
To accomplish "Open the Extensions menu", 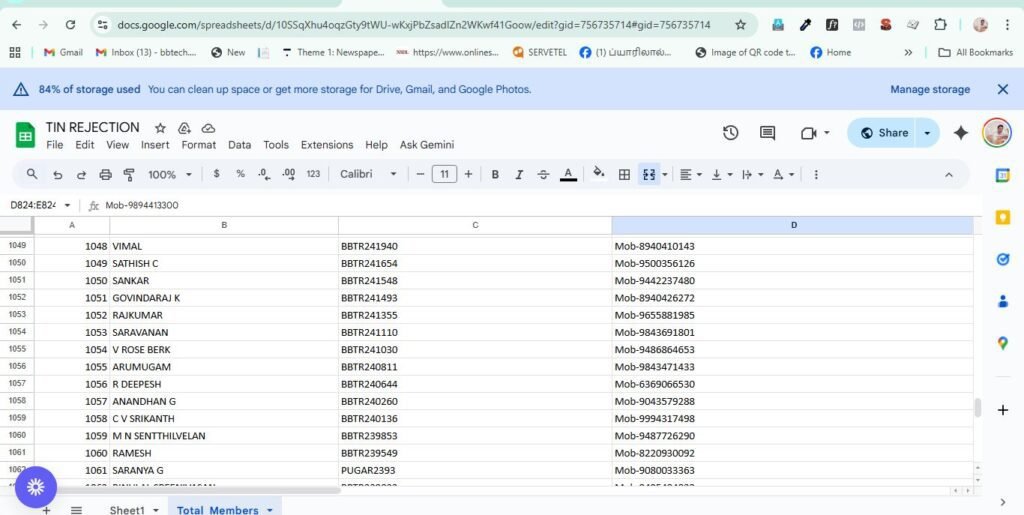I will [x=327, y=145].
